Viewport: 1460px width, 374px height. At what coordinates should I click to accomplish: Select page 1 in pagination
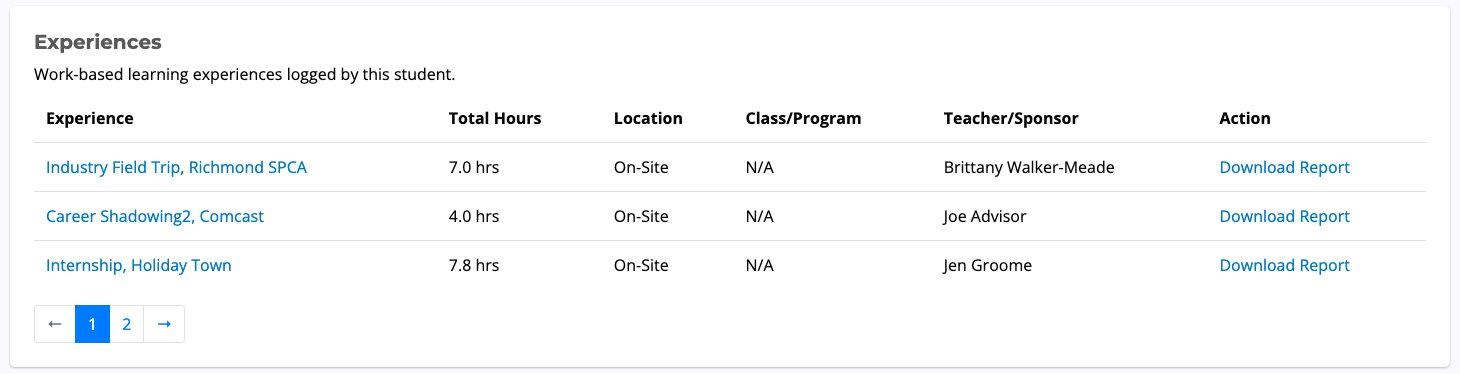(x=92, y=324)
